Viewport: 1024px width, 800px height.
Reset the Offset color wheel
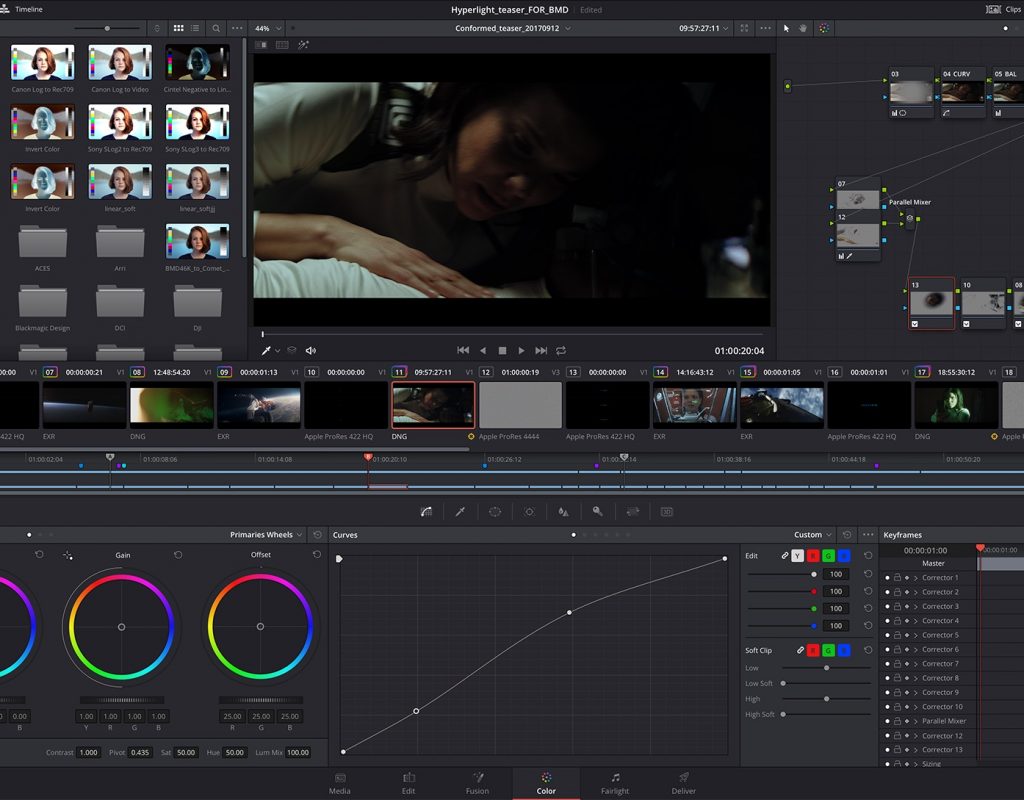click(317, 554)
